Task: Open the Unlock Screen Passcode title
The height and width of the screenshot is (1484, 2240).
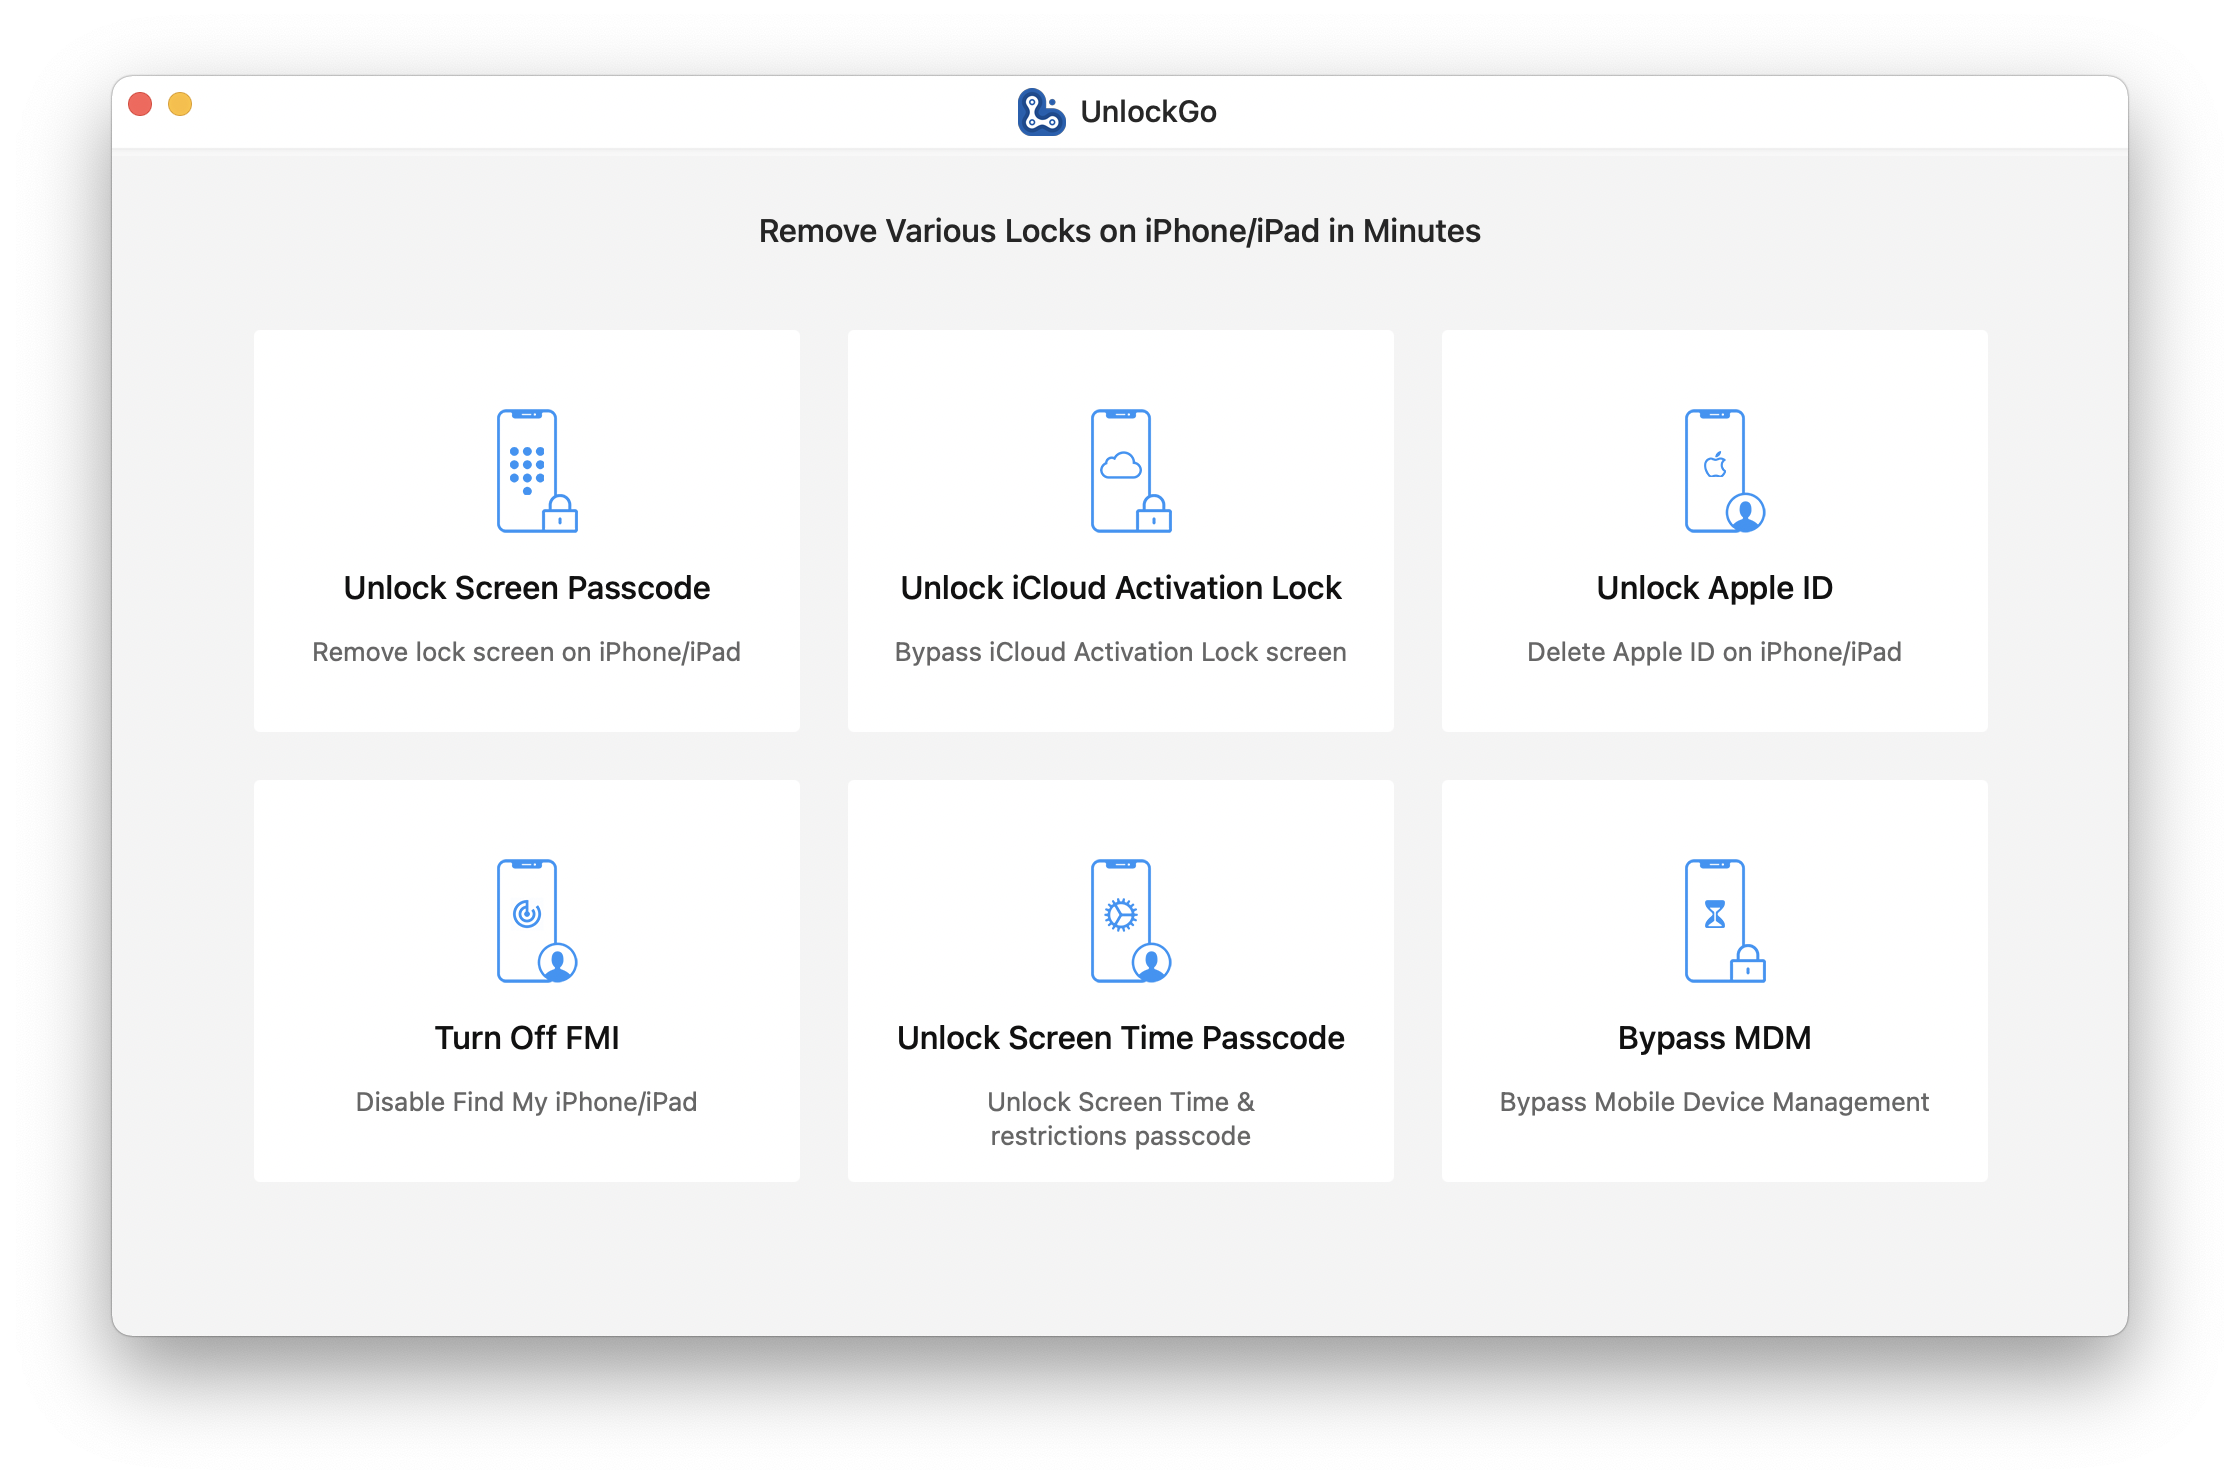Action: (527, 588)
